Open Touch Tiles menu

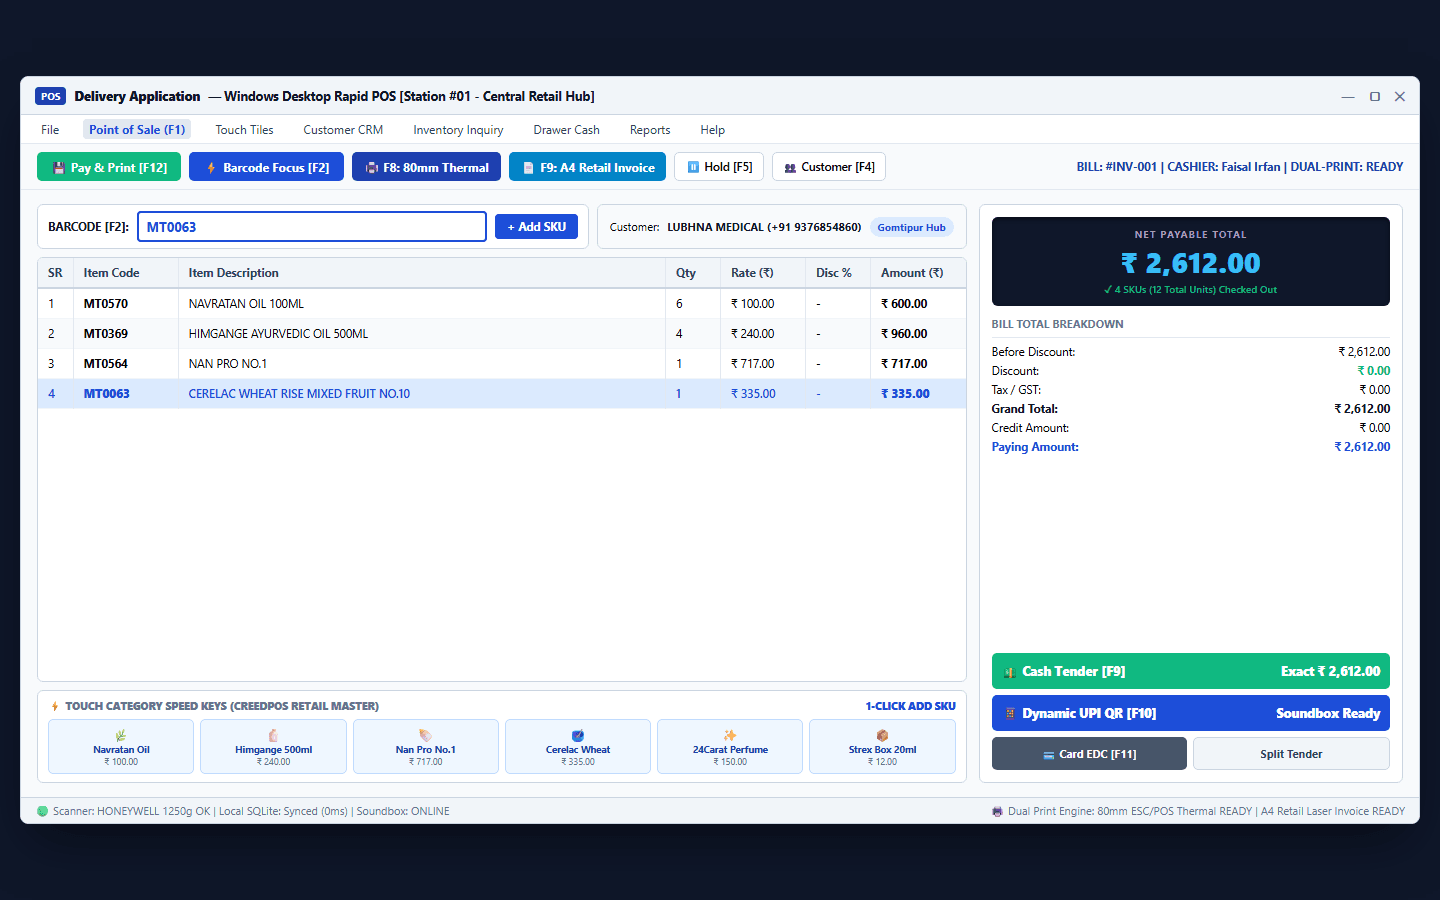point(244,130)
